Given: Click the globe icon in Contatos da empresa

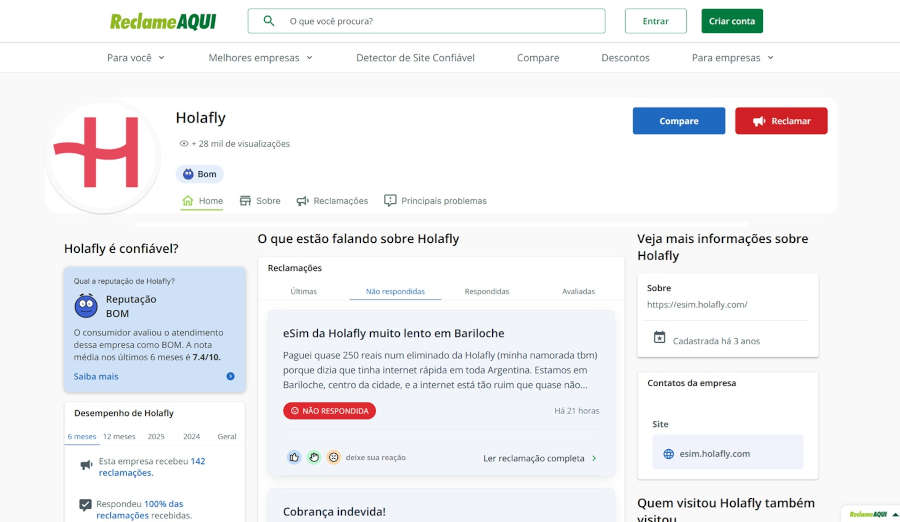Looking at the screenshot, I should pyautogui.click(x=669, y=454).
